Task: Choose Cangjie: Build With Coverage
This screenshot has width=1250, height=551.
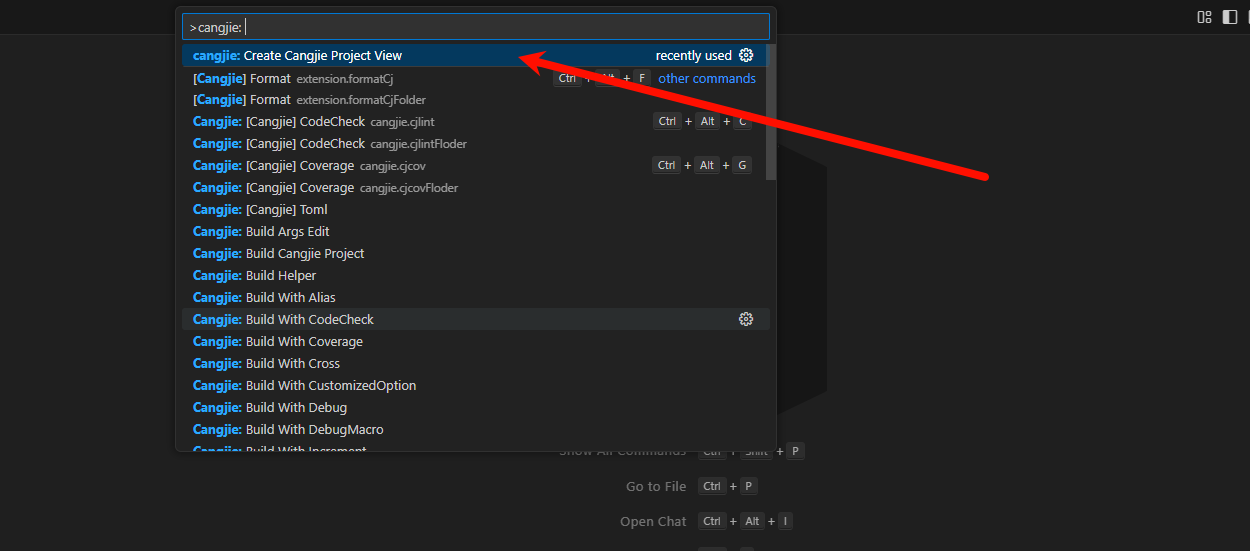Action: [x=476, y=341]
